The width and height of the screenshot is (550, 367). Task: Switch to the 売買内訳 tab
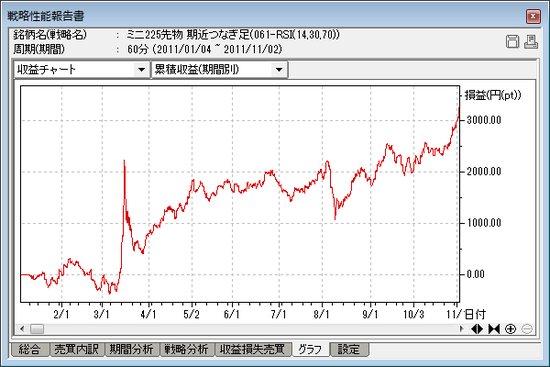pos(76,349)
